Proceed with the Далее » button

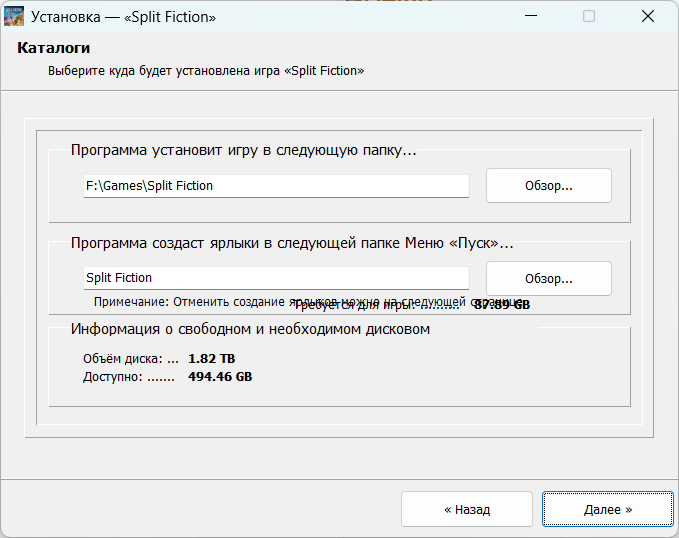[607, 509]
